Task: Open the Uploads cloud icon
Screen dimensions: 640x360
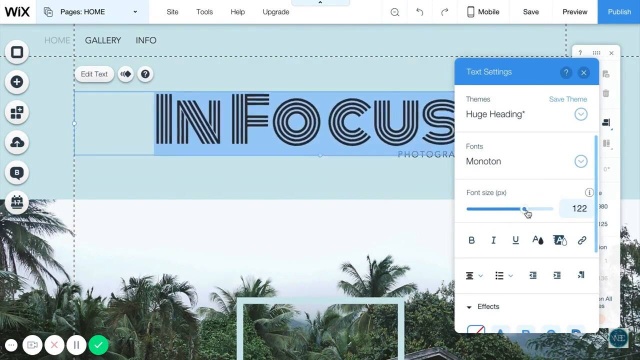Action: click(x=17, y=142)
